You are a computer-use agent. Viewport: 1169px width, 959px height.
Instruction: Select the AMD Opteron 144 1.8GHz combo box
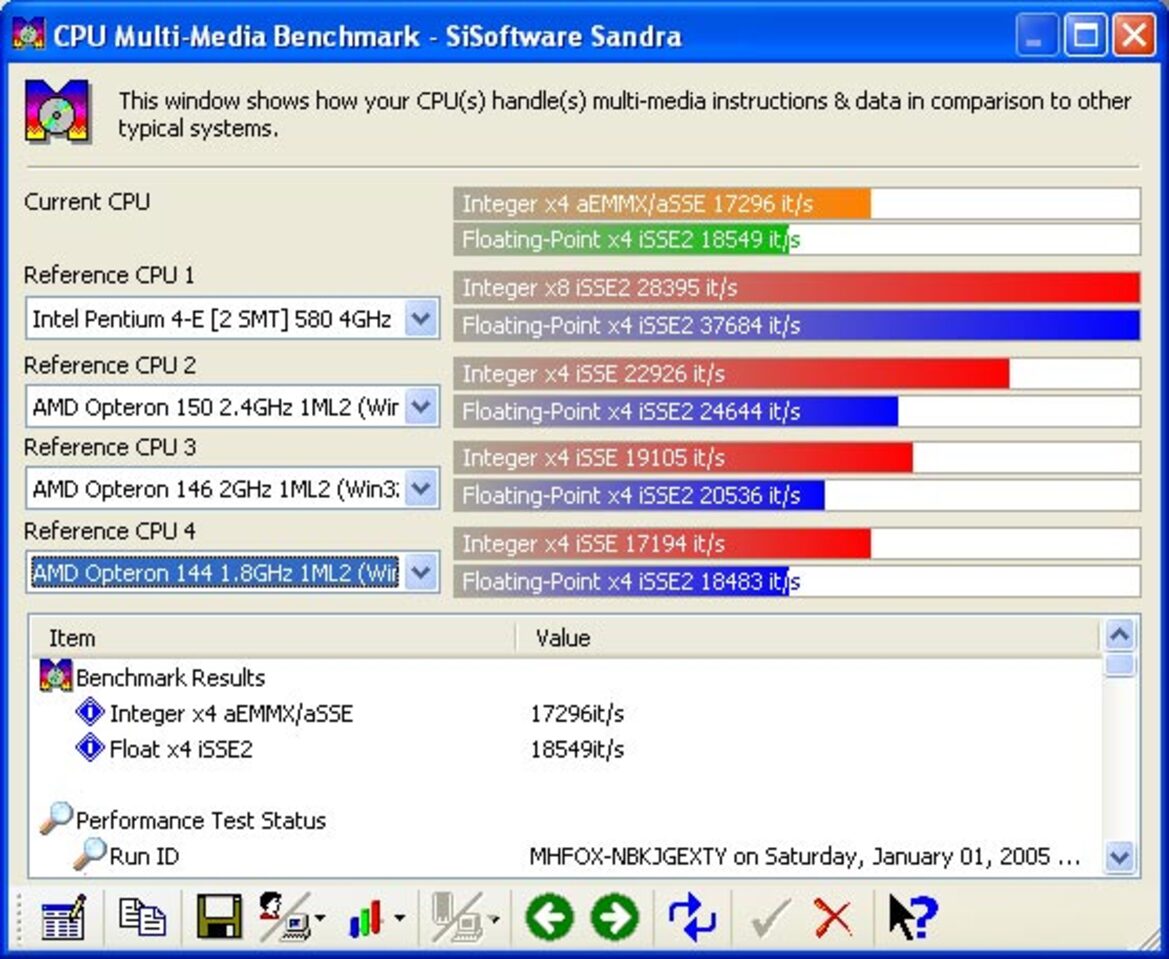pyautogui.click(x=233, y=573)
